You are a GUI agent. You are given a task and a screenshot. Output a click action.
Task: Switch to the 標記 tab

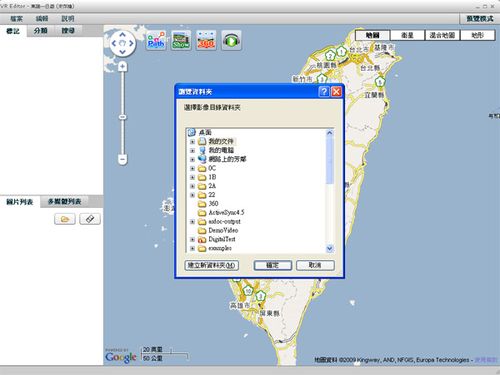click(x=13, y=31)
